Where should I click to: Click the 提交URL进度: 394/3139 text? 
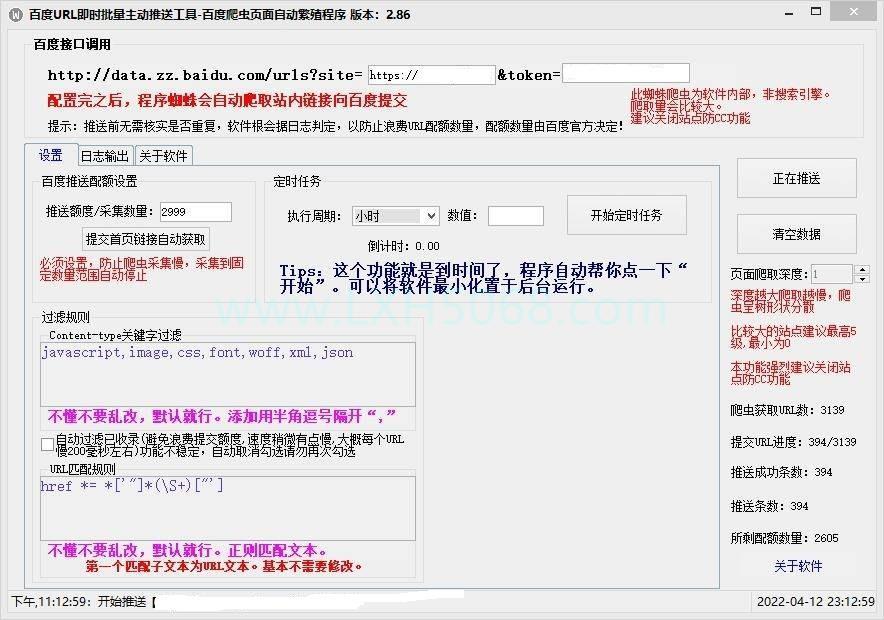793,442
